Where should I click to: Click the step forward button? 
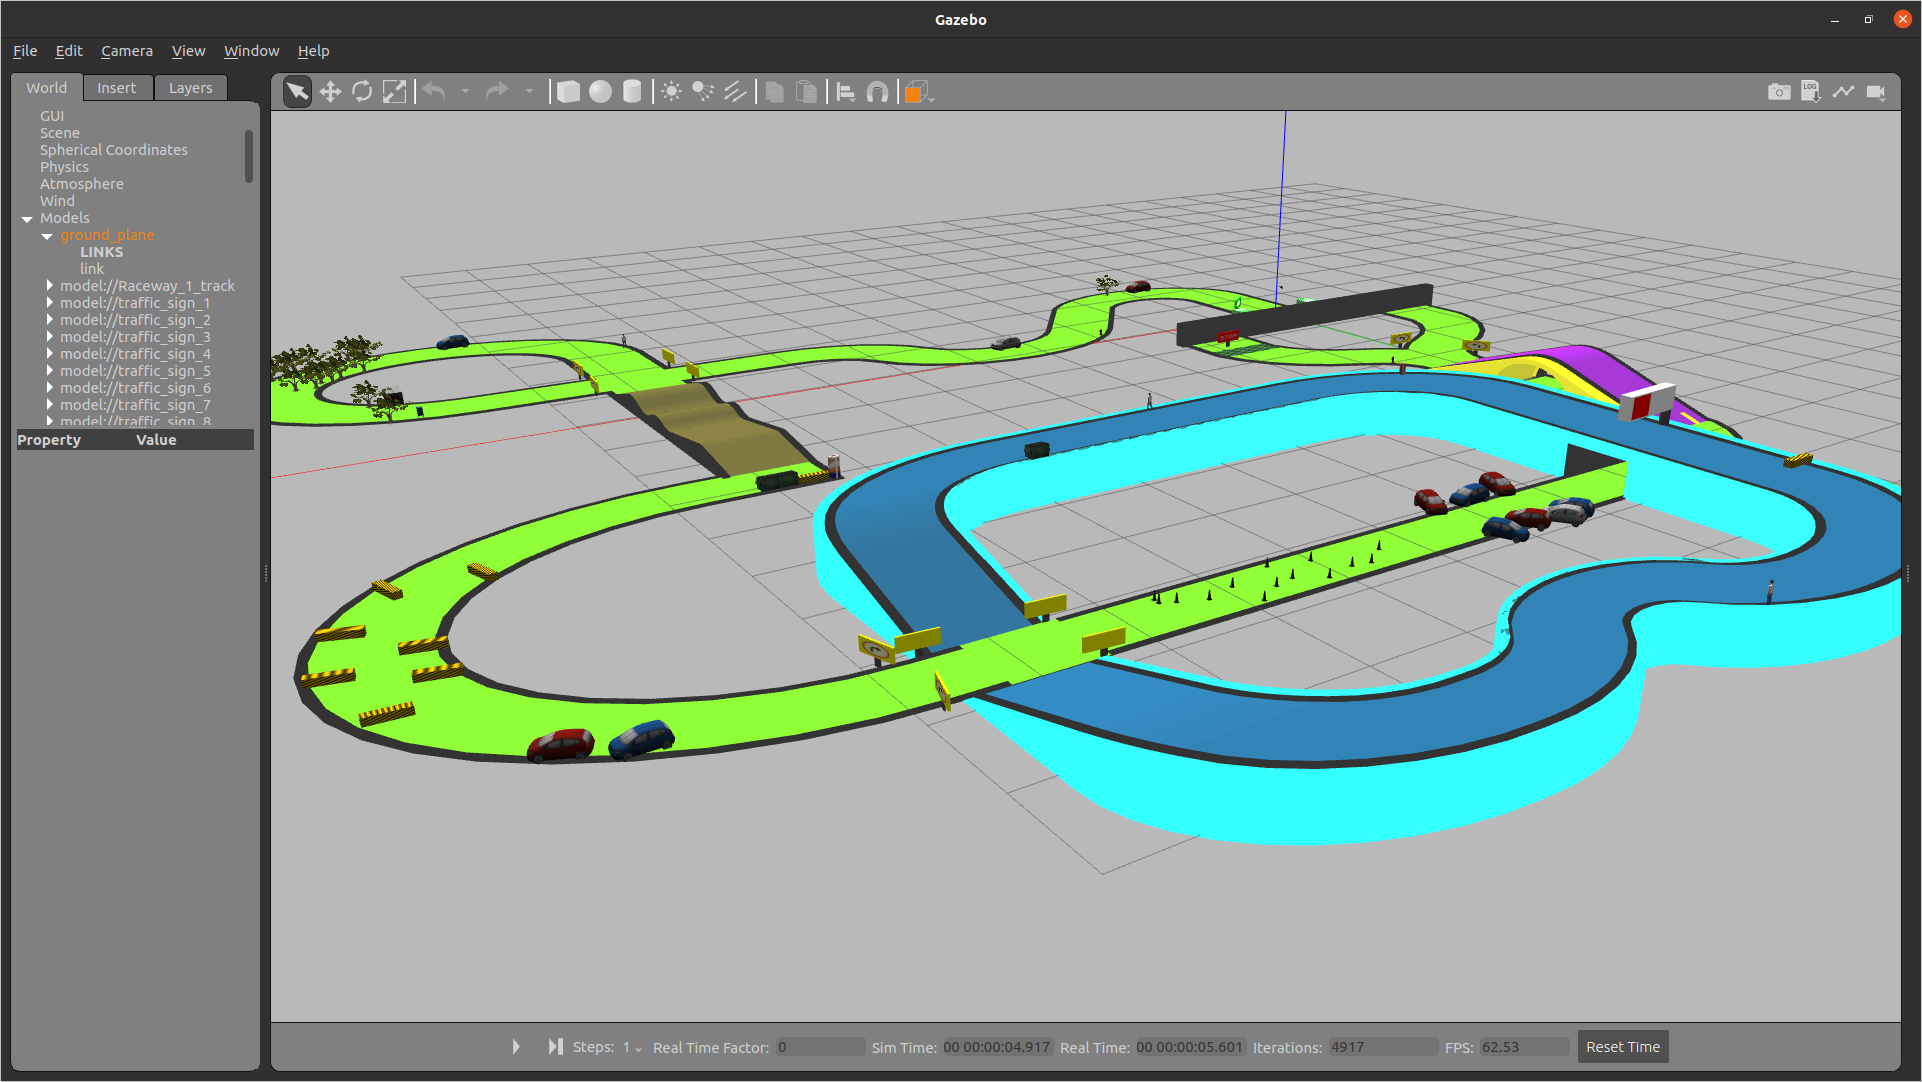[x=555, y=1047]
